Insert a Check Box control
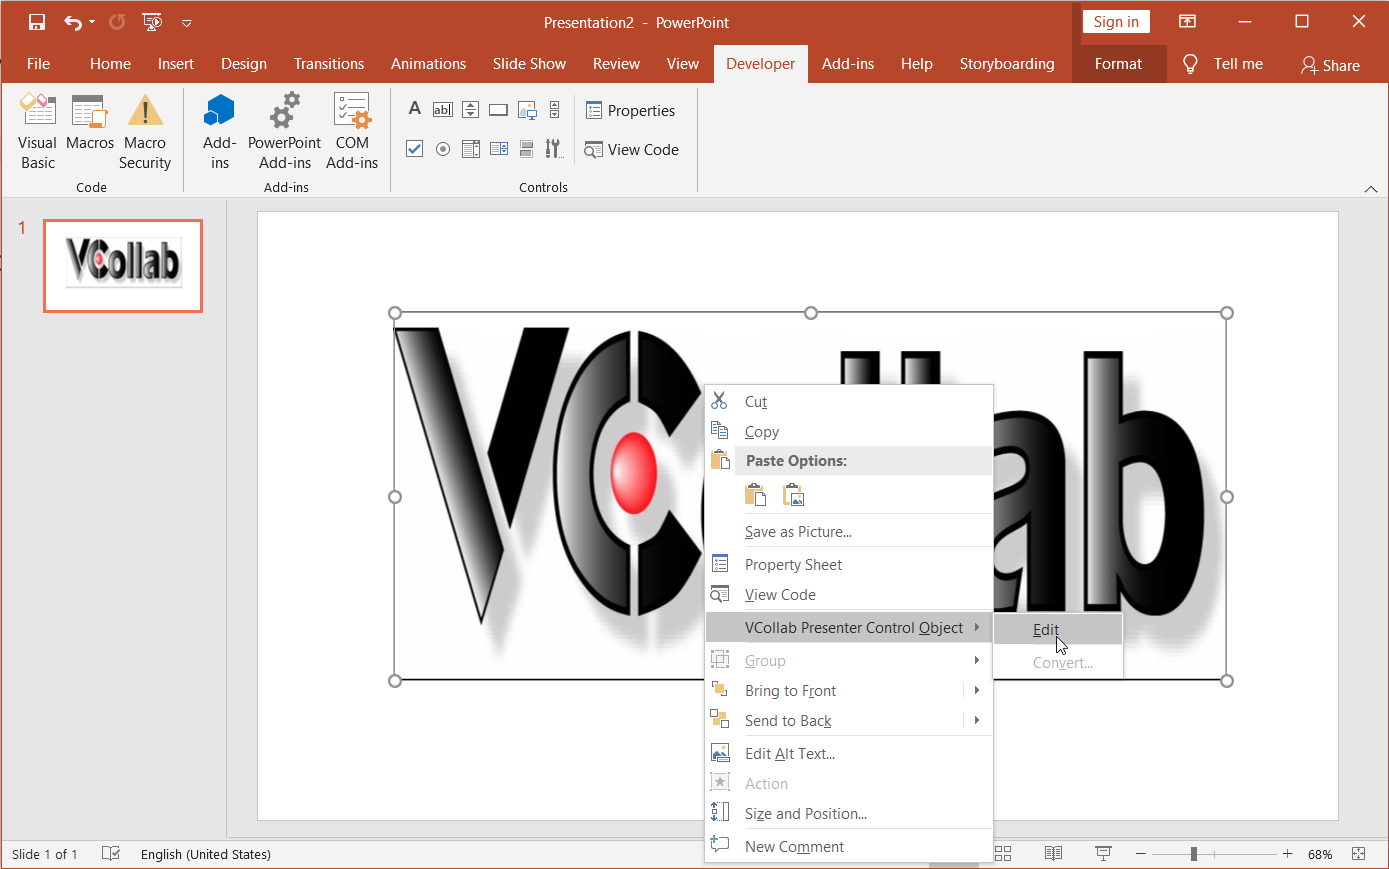Screen dimensions: 1389x869 click(x=415, y=149)
